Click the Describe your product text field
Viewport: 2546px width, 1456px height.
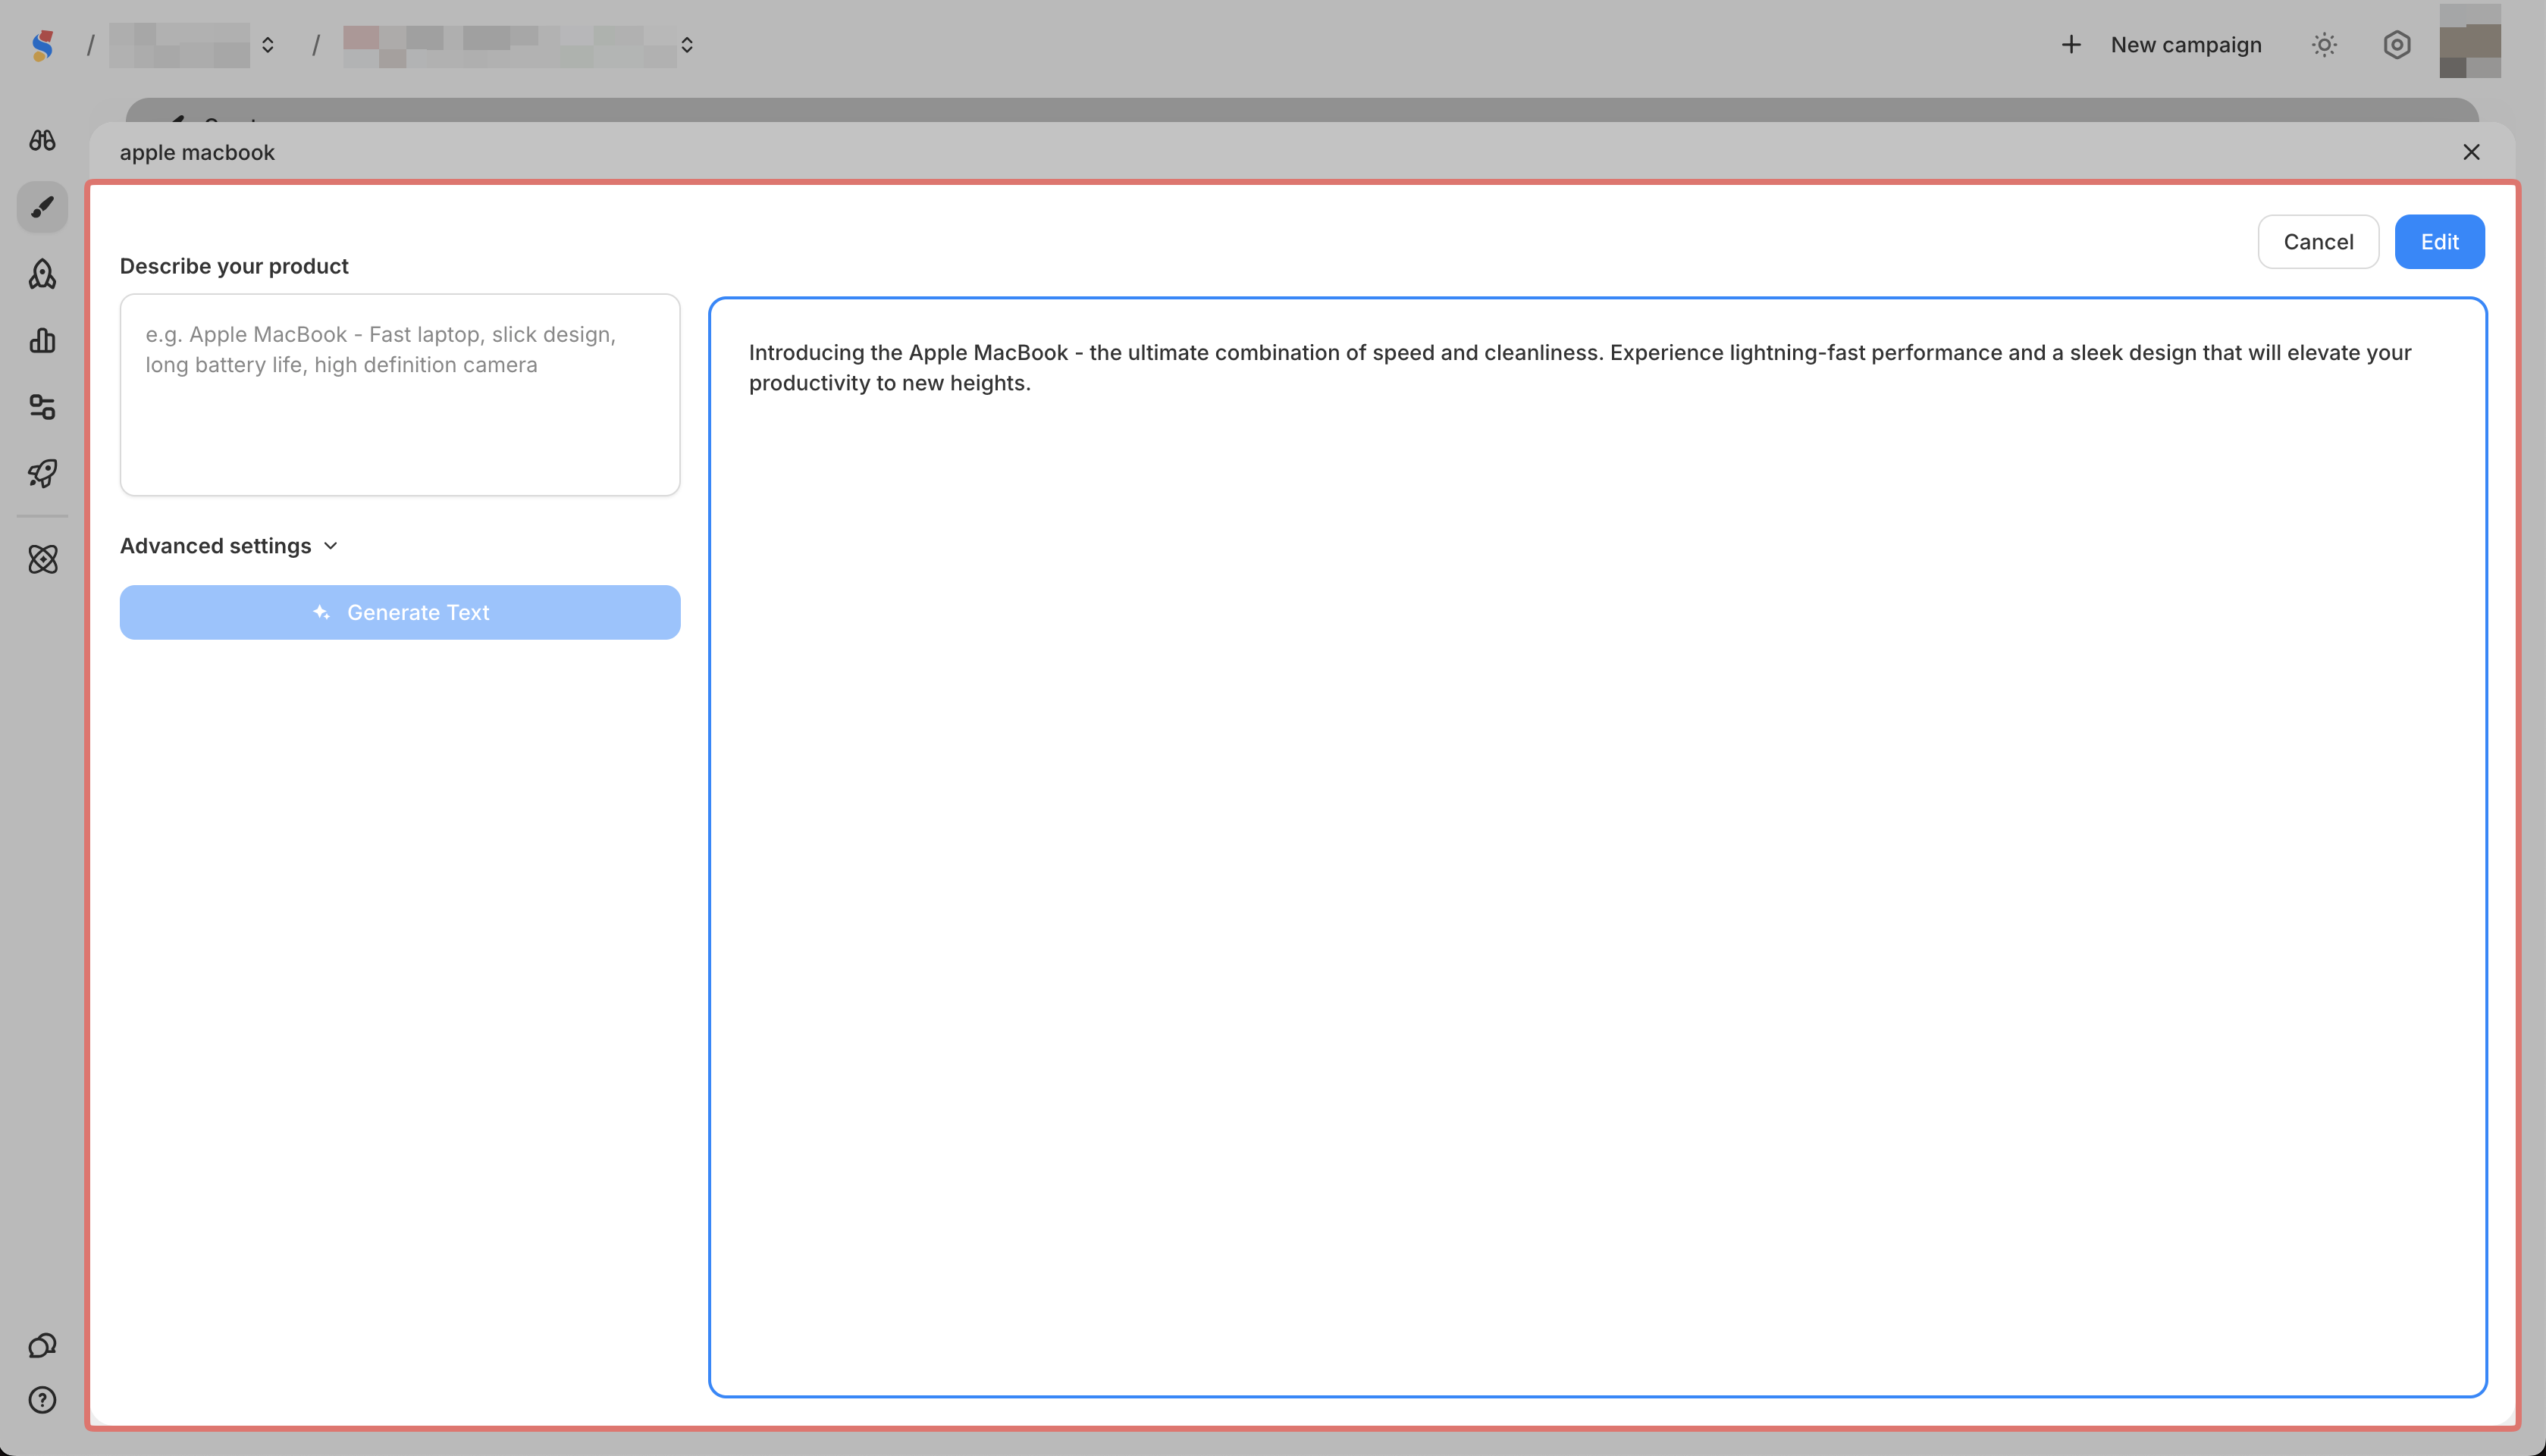(x=400, y=394)
